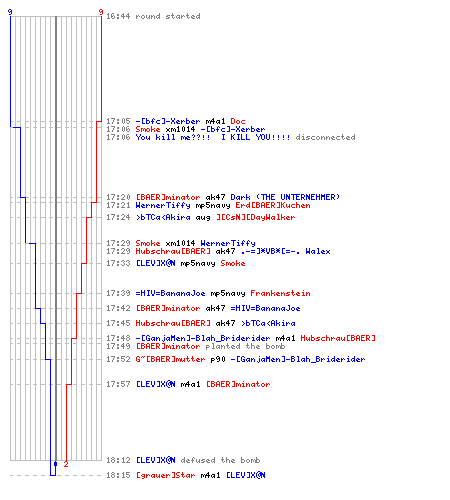This screenshot has width=450, height=500.
Task: Click Dark (THE UNTERNEHMER) player name
Action: click(285, 197)
